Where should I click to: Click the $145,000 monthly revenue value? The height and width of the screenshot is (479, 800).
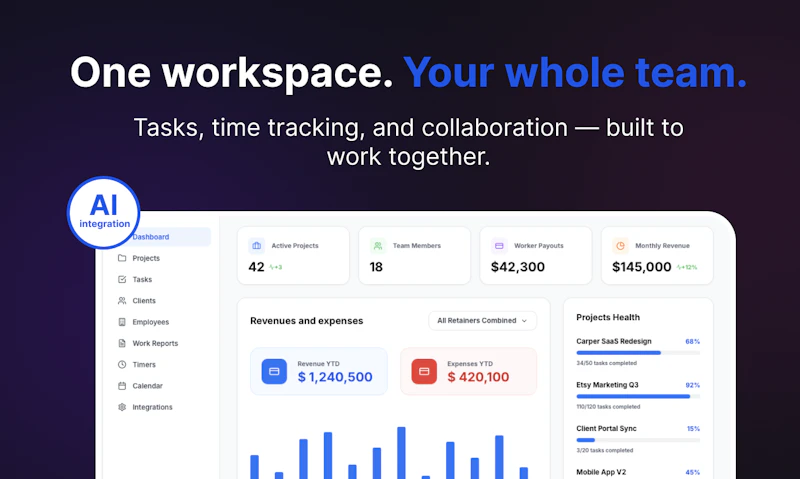pos(642,267)
